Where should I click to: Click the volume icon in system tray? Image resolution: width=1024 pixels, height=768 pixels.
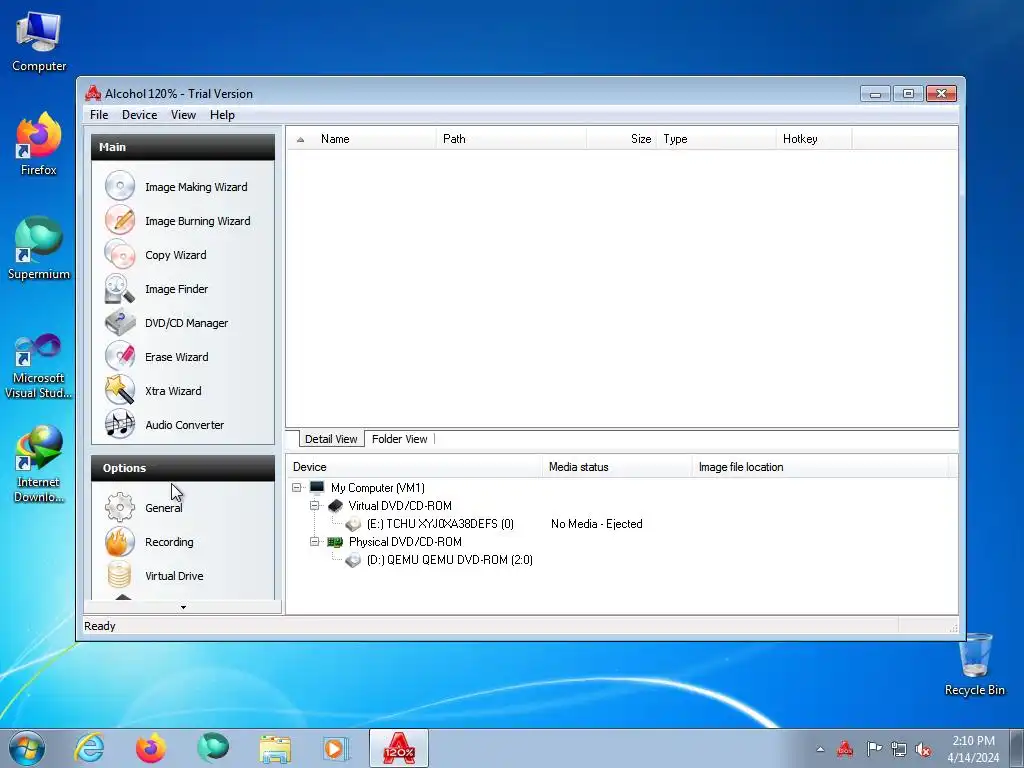[x=923, y=749]
